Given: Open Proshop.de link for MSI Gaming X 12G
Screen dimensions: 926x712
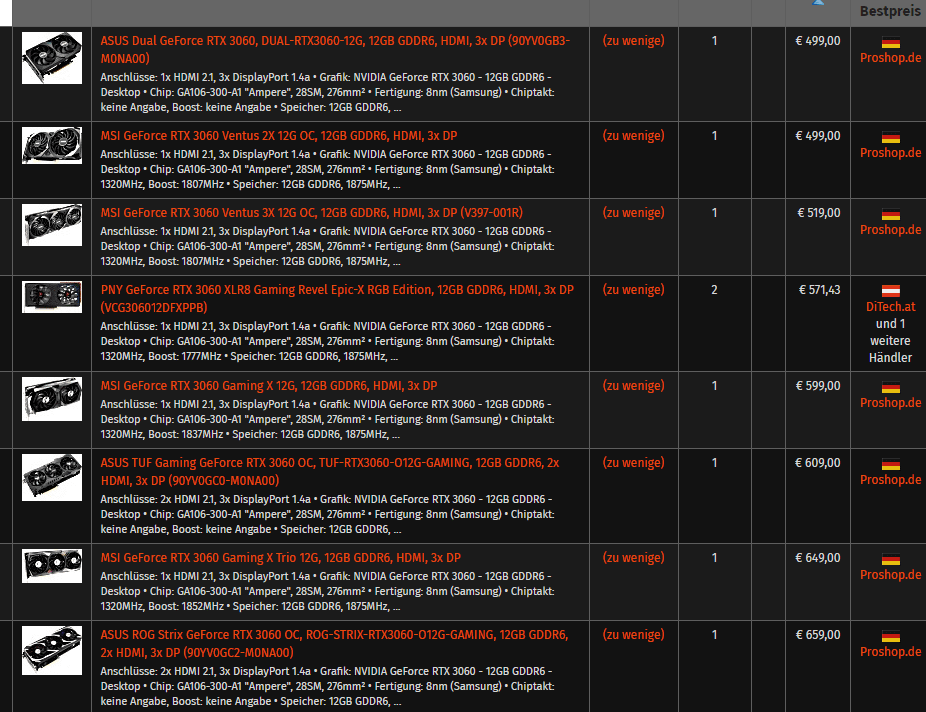Looking at the screenshot, I should pos(890,403).
